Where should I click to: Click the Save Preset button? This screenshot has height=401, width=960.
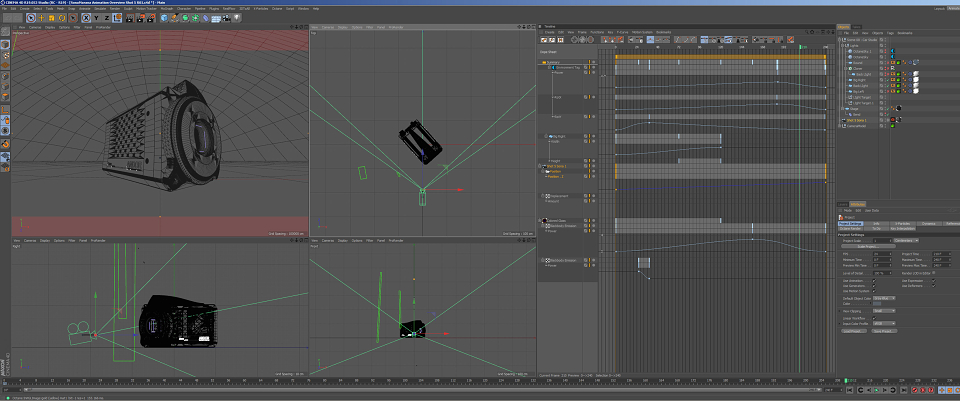click(x=884, y=331)
